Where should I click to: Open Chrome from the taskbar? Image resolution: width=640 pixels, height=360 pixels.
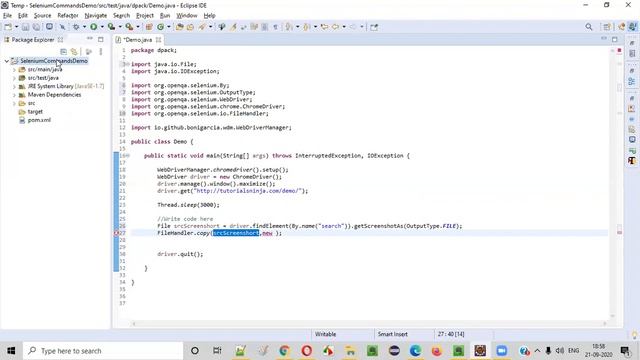tap(284, 351)
